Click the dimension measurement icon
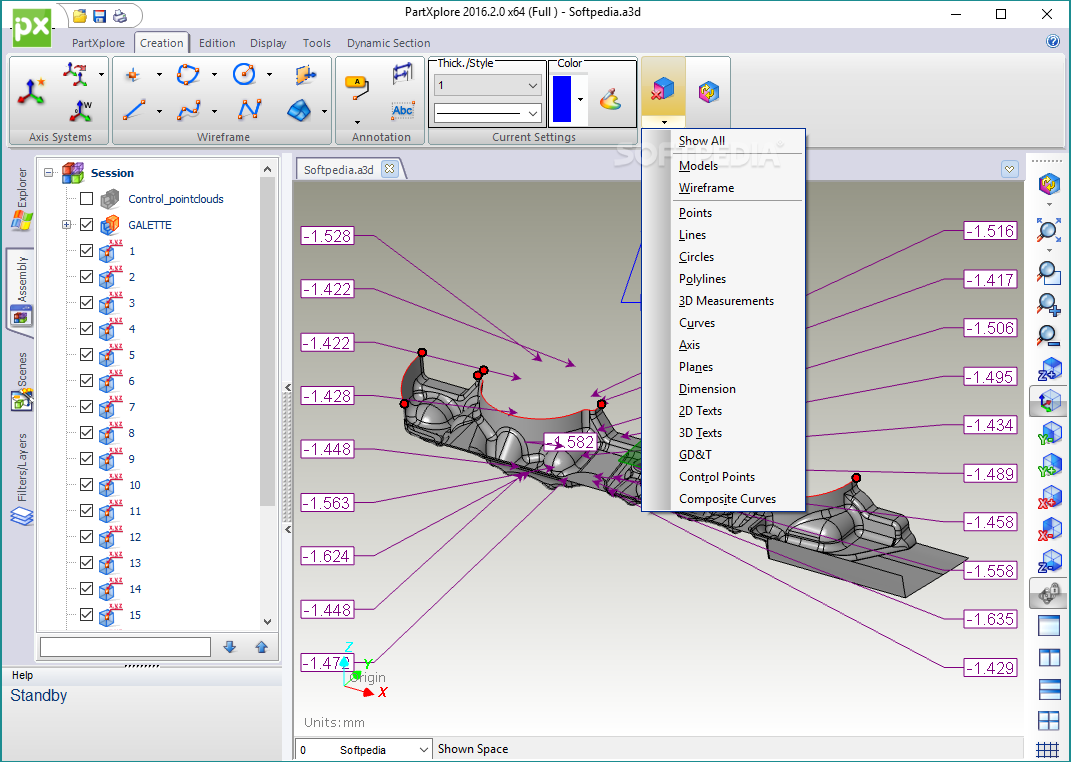 tap(403, 74)
